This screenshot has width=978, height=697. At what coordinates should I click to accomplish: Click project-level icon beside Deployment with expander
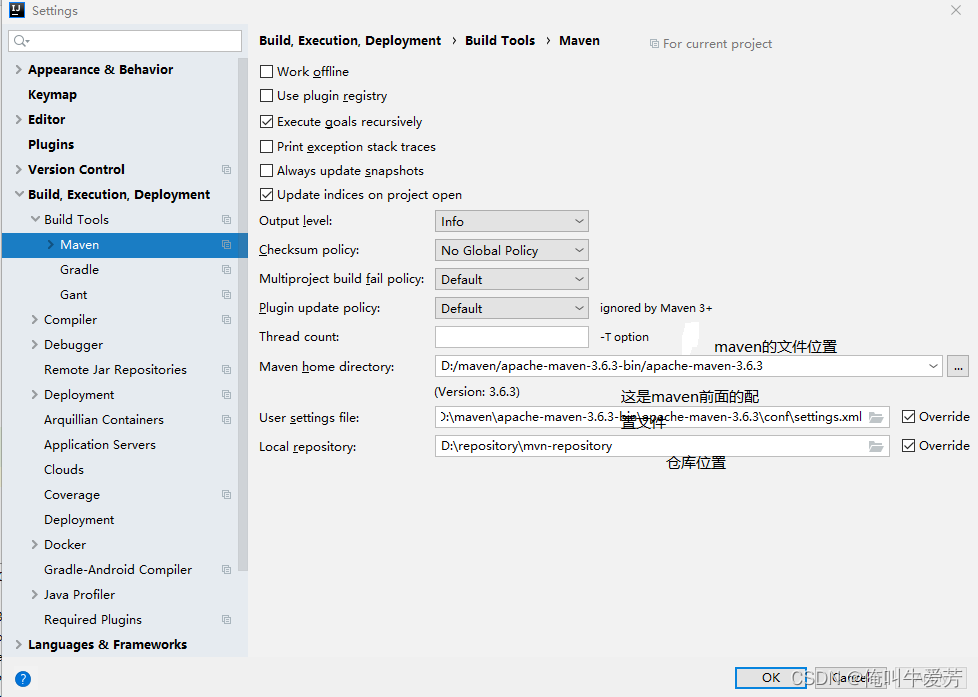pos(226,394)
